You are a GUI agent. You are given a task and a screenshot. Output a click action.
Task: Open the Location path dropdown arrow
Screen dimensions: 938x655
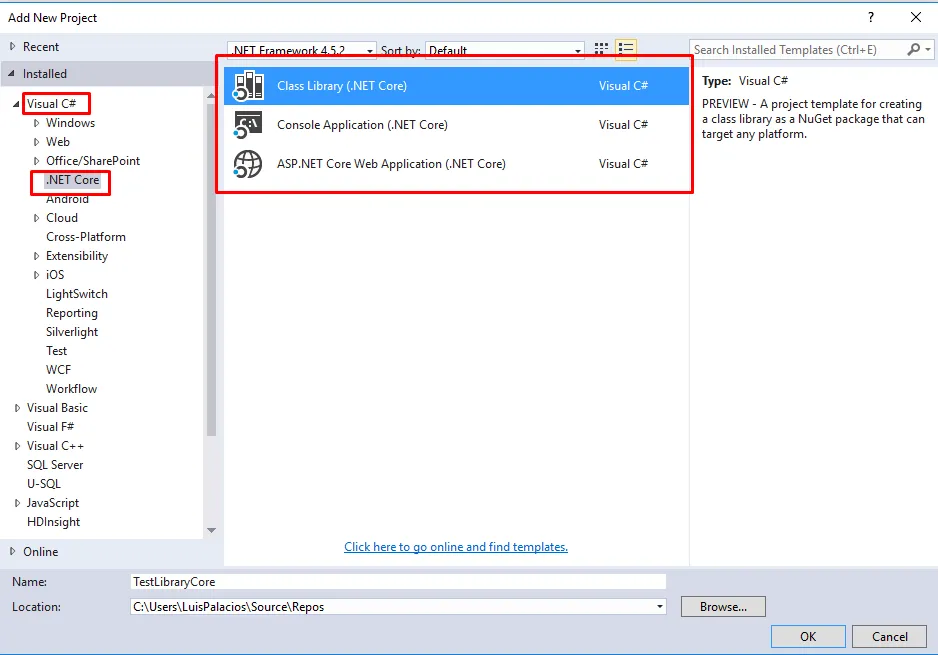660,607
